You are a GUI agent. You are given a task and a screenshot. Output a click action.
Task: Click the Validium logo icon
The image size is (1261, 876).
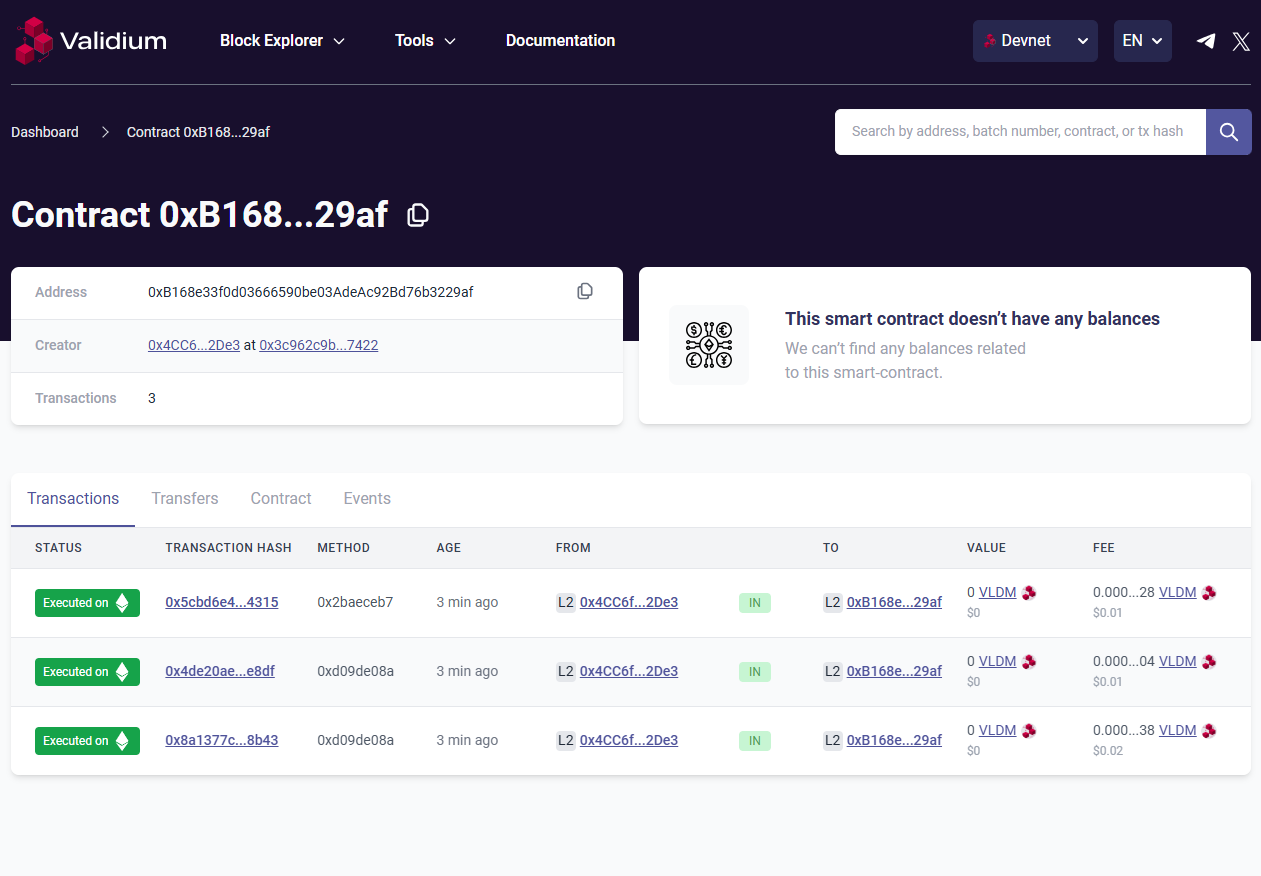click(32, 41)
